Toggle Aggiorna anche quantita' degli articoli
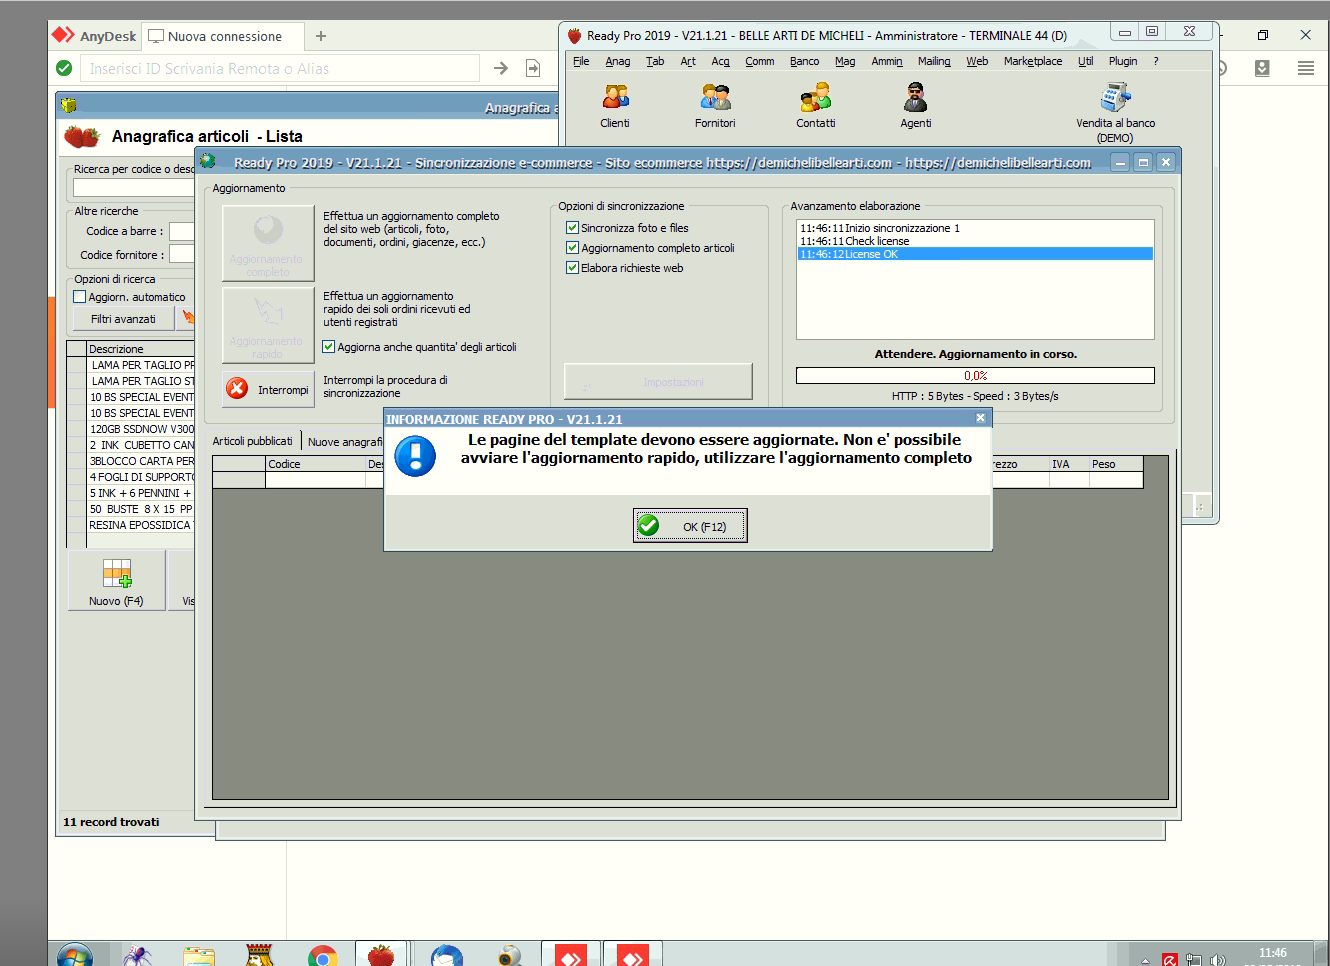The width and height of the screenshot is (1330, 966). click(328, 347)
